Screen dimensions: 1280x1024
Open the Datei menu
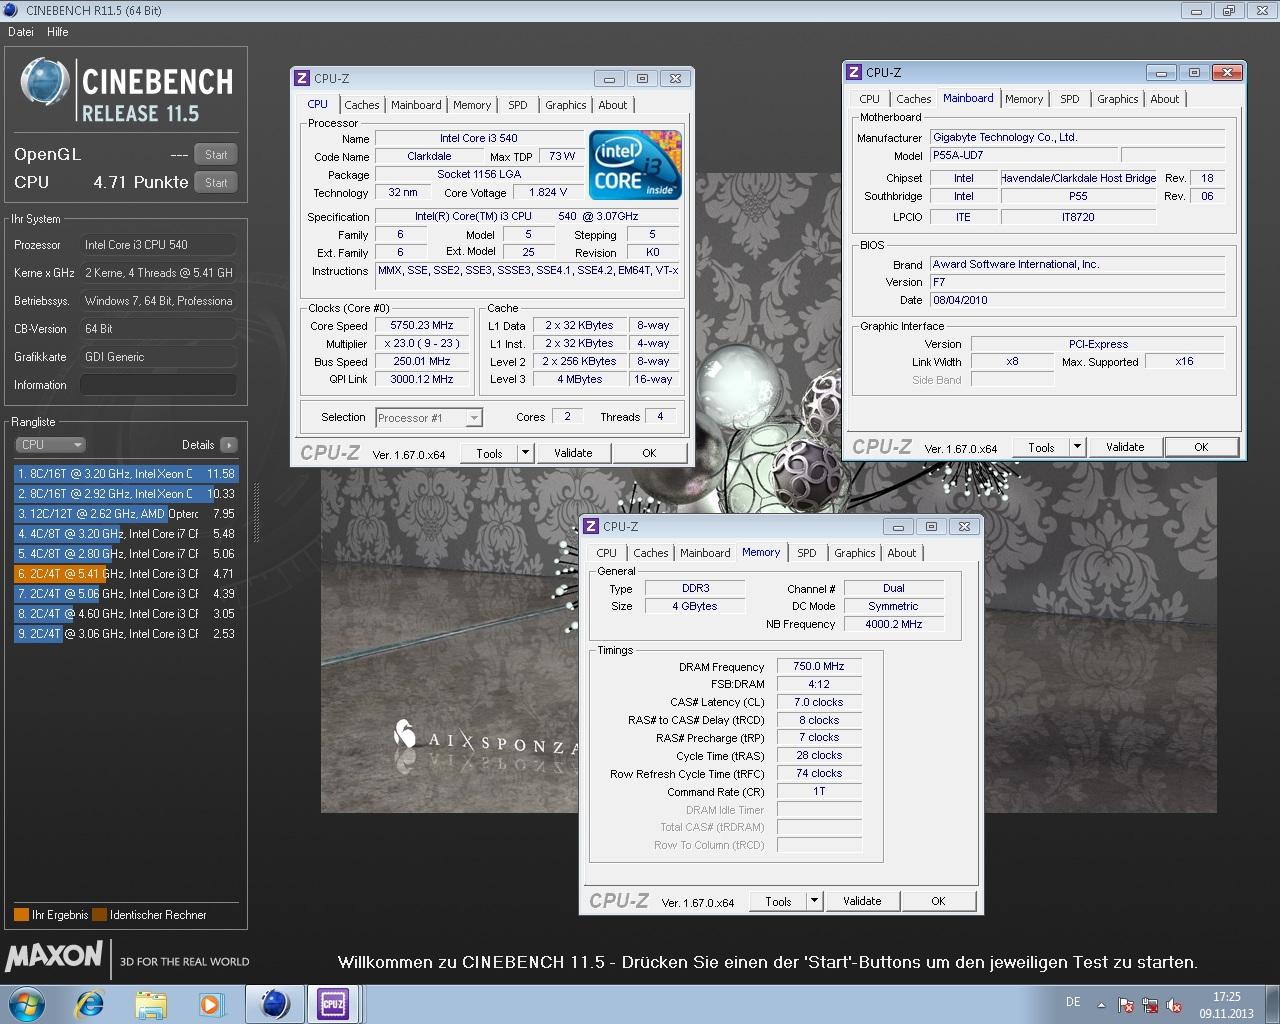pyautogui.click(x=21, y=32)
